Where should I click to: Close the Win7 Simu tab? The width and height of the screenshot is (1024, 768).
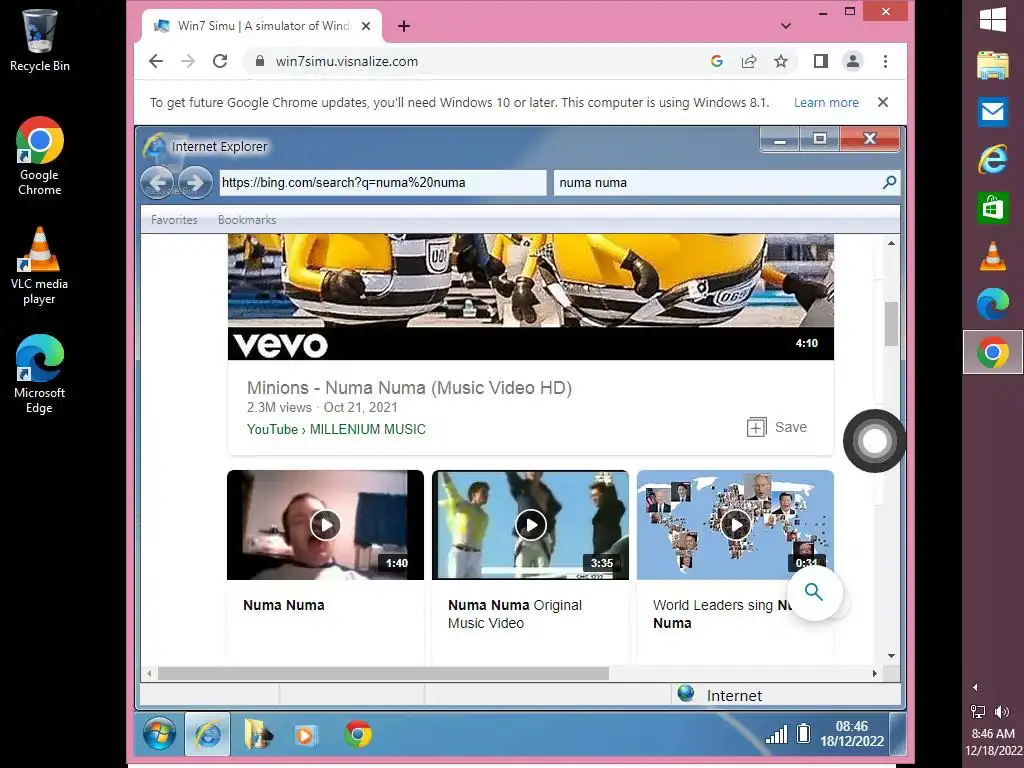[x=366, y=26]
